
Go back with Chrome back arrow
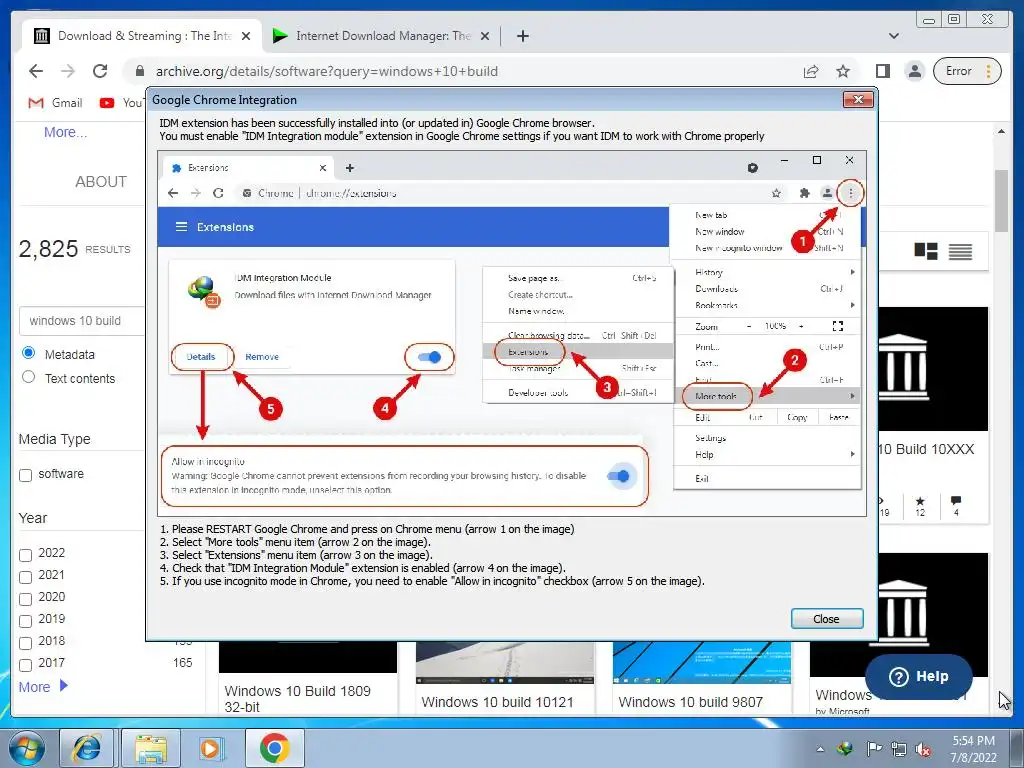pyautogui.click(x=36, y=71)
